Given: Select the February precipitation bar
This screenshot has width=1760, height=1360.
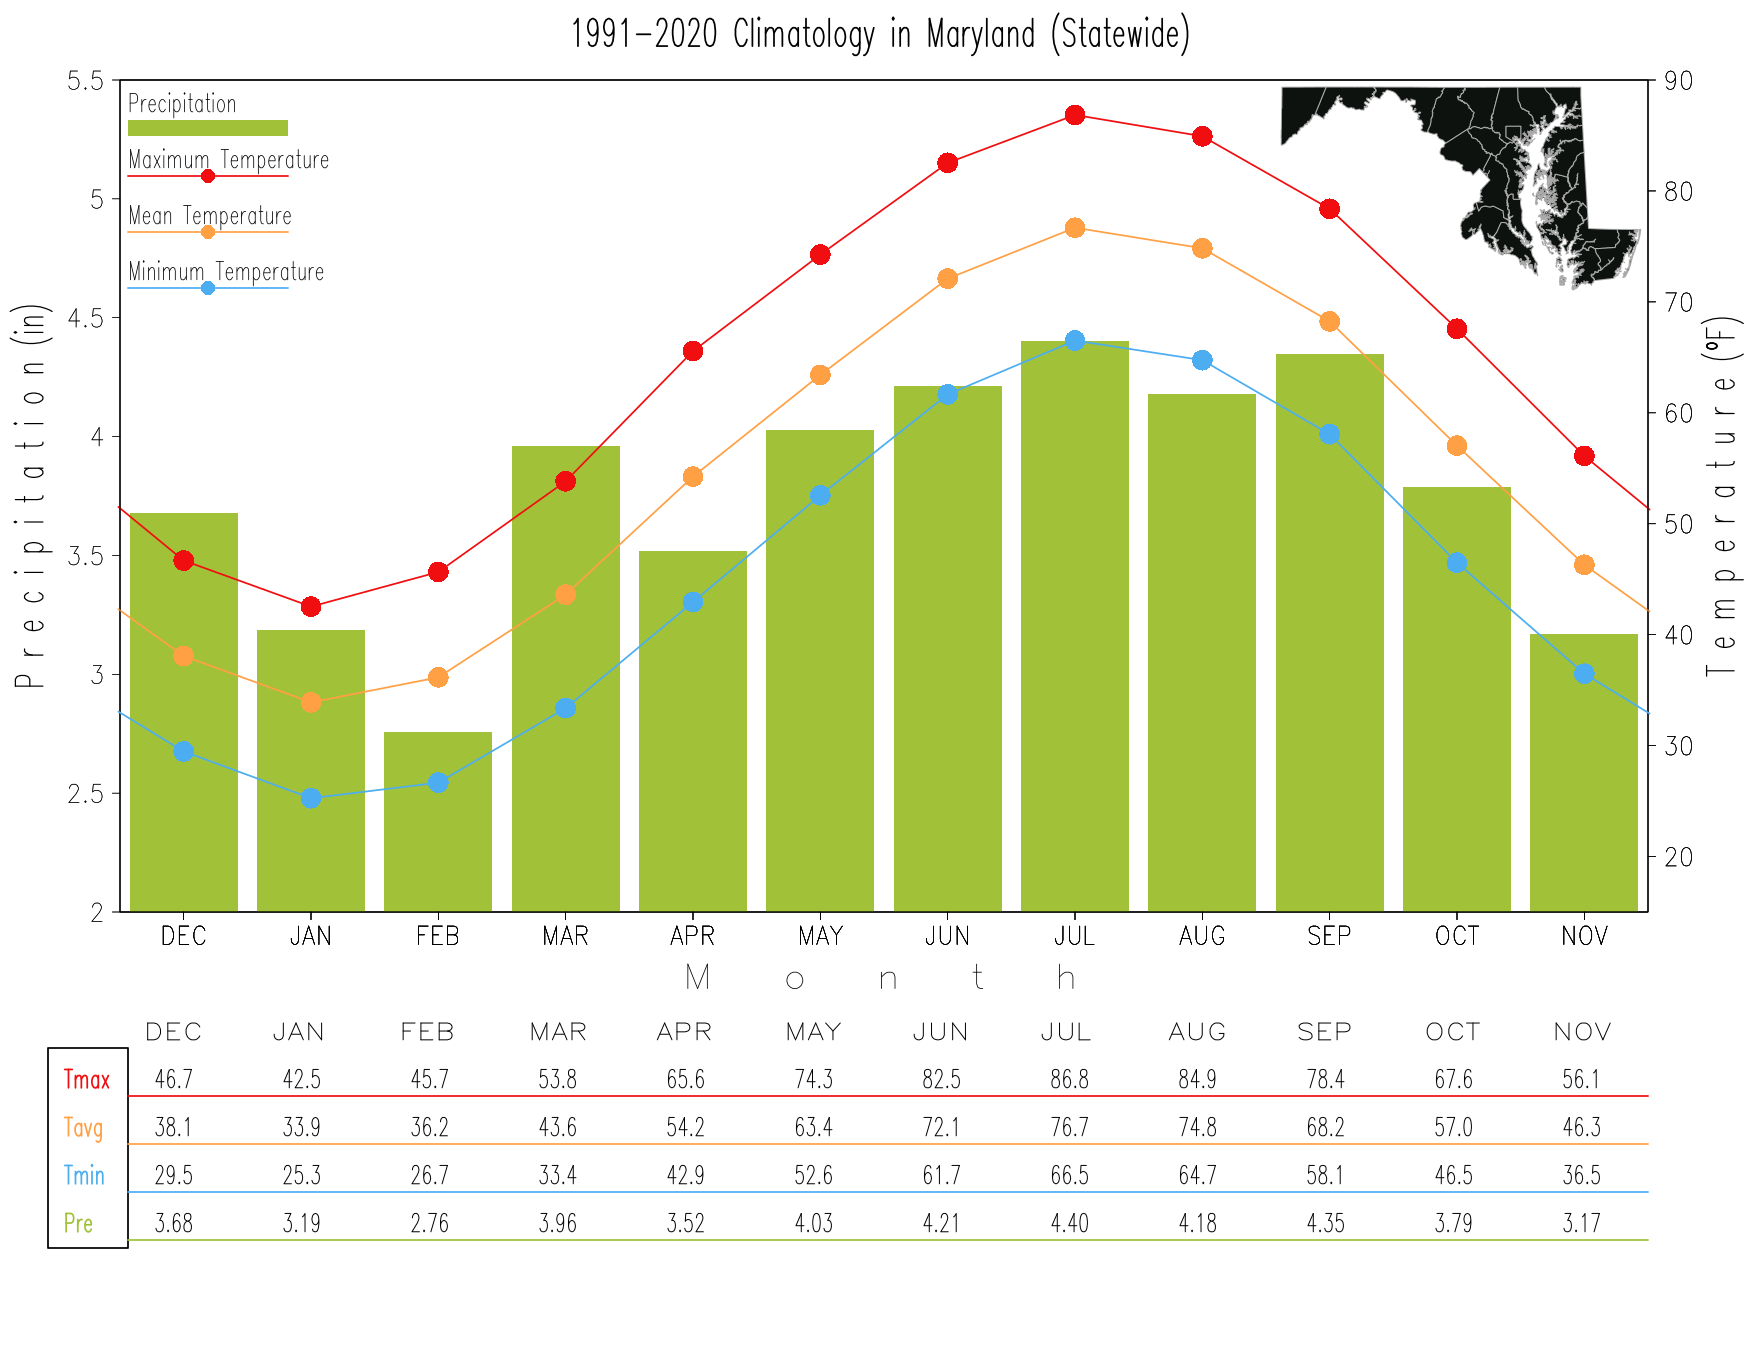Looking at the screenshot, I should point(438,822).
